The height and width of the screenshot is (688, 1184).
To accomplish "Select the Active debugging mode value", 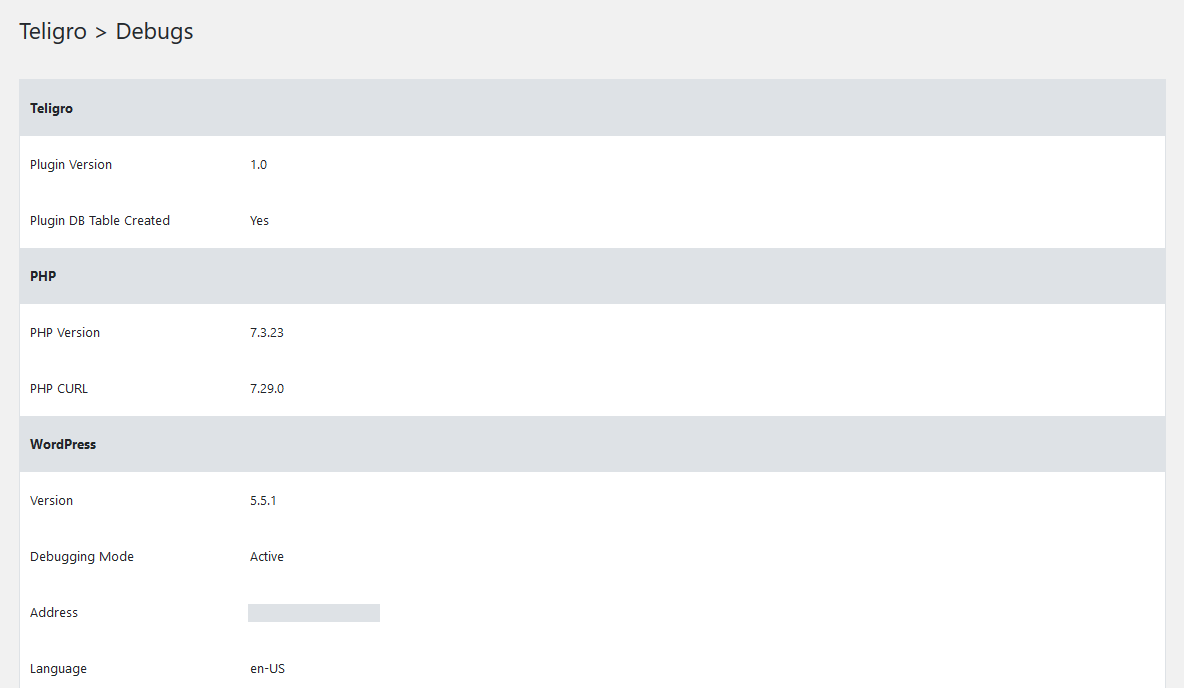I will click(267, 557).
